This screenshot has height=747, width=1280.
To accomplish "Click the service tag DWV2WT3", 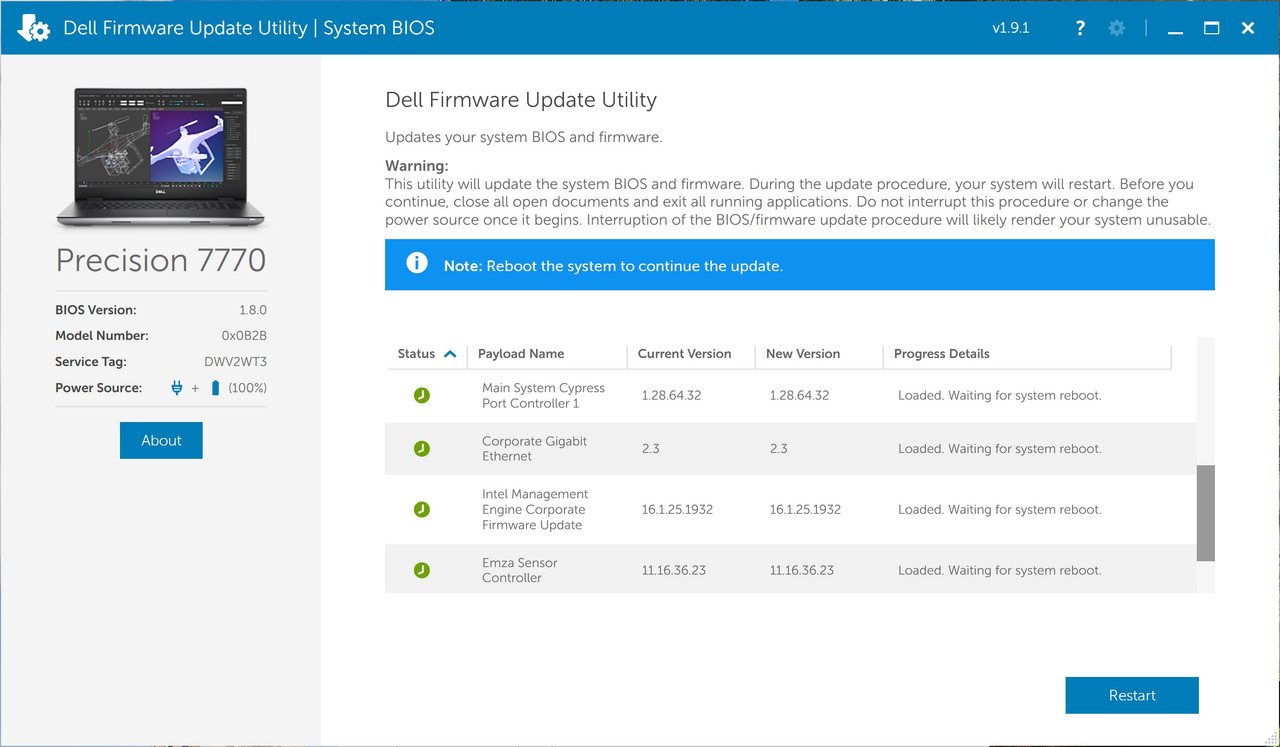I will click(x=236, y=362).
